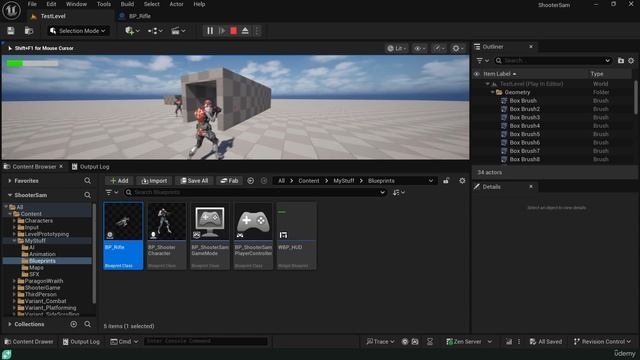Open the viewport settings gear menu
The width and height of the screenshot is (640, 360).
(458, 48)
